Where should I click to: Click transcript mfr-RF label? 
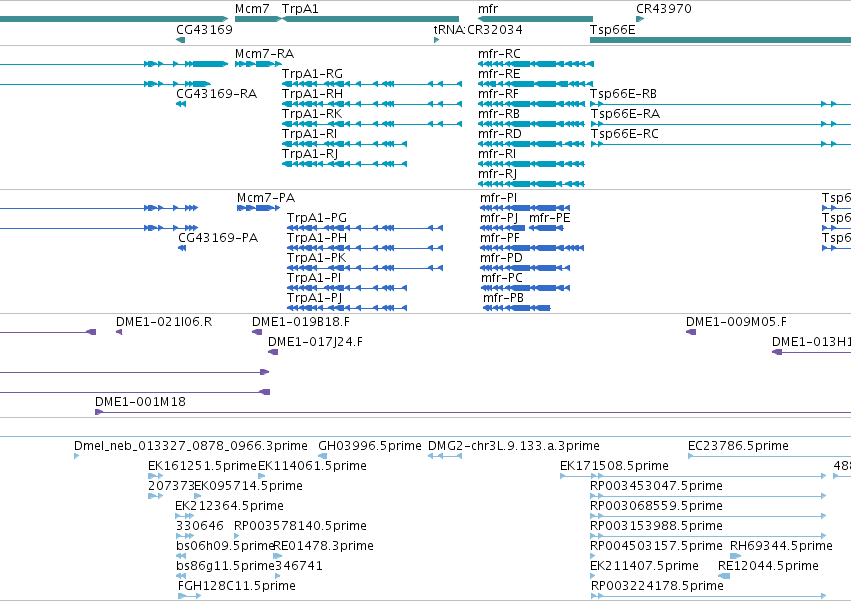coord(498,93)
